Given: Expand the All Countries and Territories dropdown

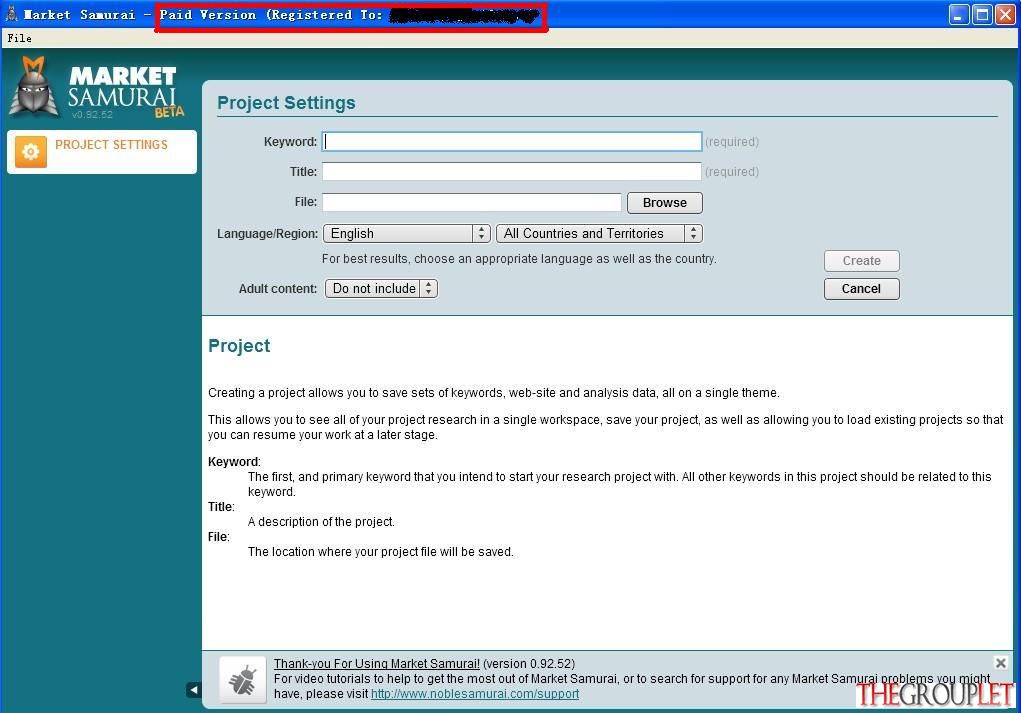Looking at the screenshot, I should (599, 233).
